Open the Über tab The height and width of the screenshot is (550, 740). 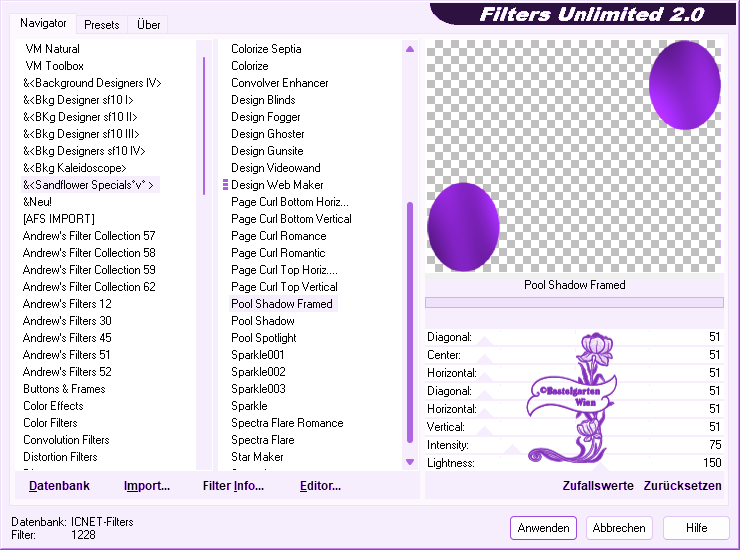(148, 25)
